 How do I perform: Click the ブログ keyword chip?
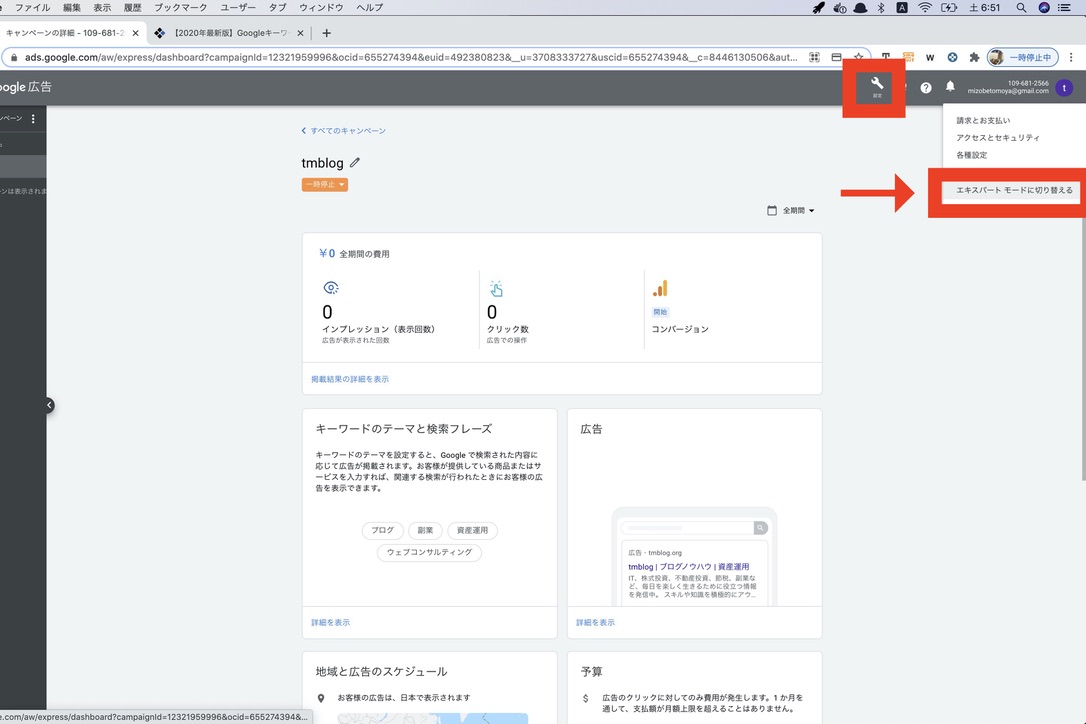(x=382, y=530)
